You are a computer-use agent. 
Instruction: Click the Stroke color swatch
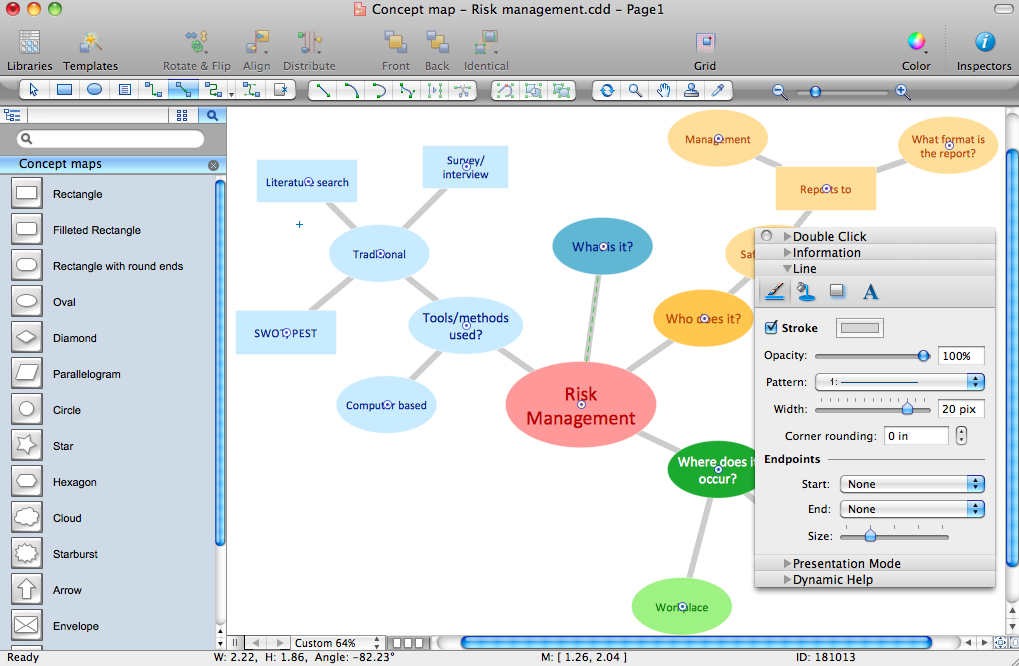point(859,328)
